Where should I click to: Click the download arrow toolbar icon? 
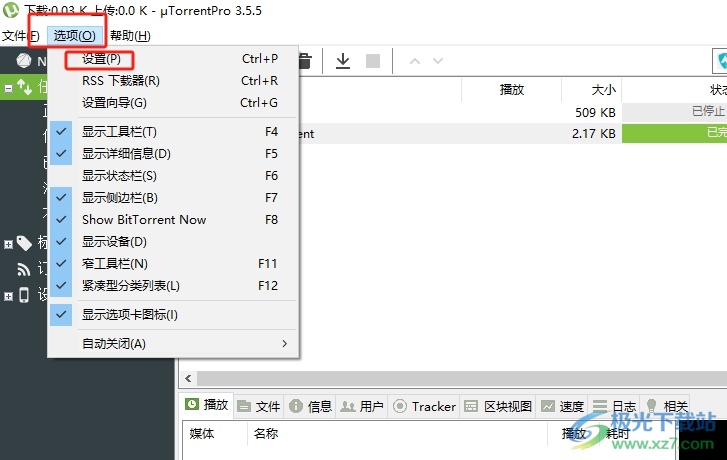coord(343,61)
